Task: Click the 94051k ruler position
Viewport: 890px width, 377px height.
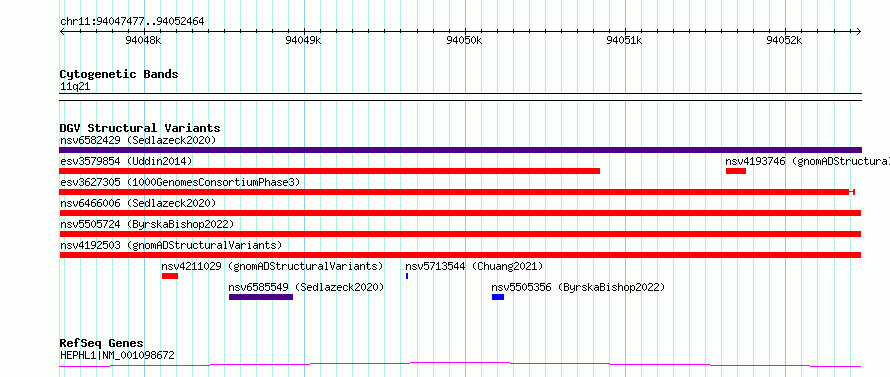Action: (624, 40)
